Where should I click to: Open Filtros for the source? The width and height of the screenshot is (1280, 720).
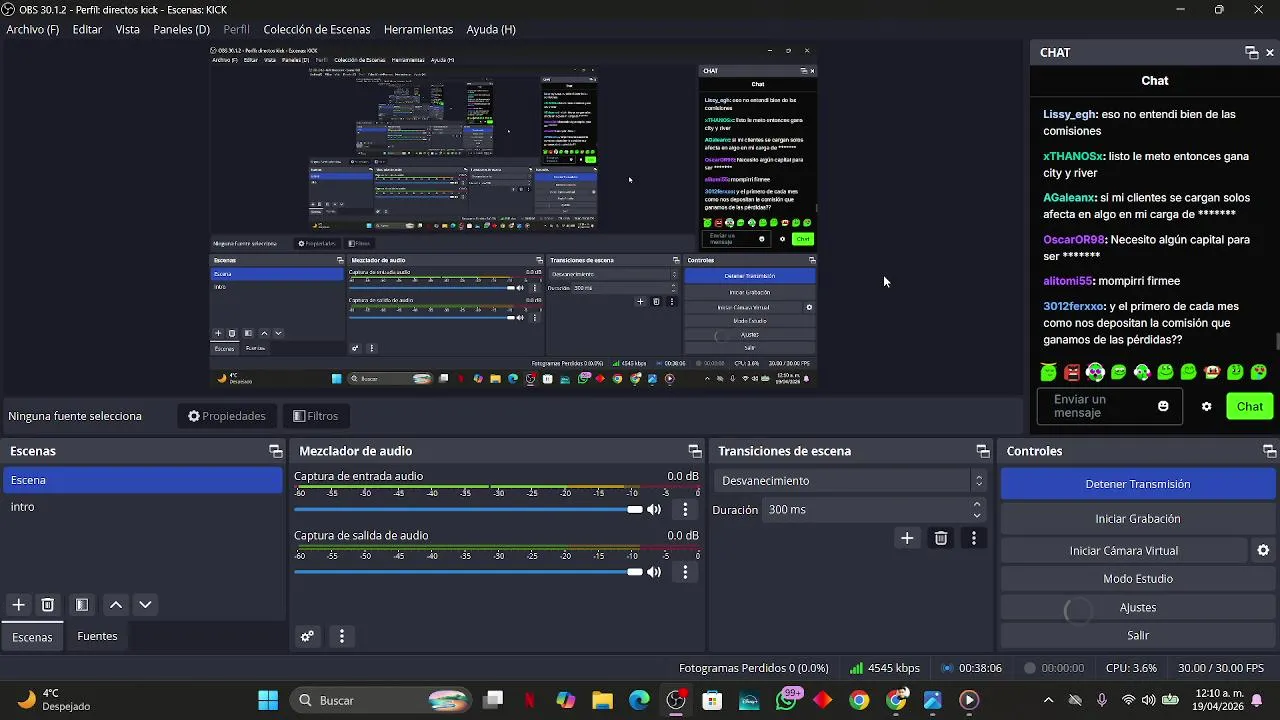point(316,416)
